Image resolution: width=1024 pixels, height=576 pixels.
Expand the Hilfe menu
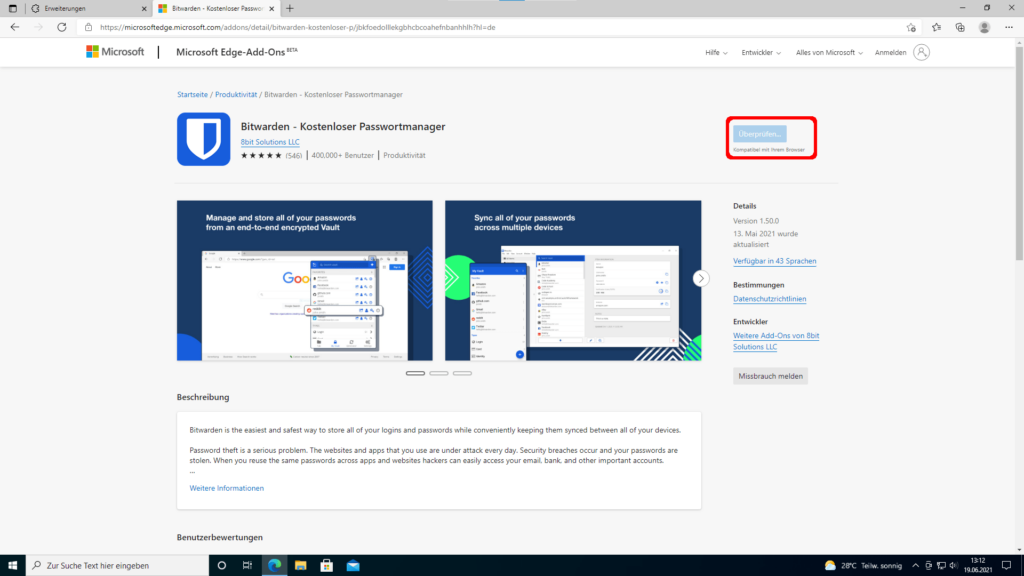pyautogui.click(x=716, y=52)
